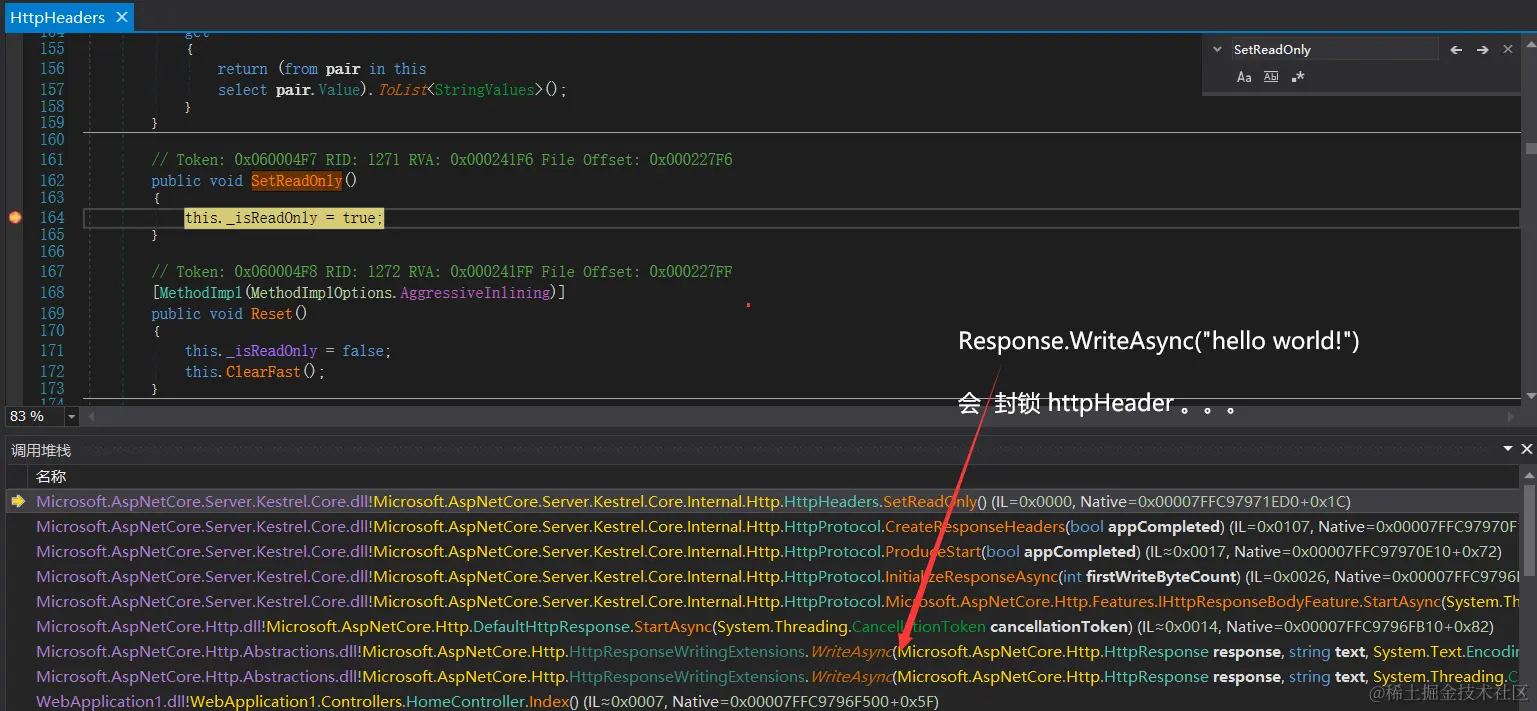Click the Token 0x060004F7 comment line
1537x711 pixels.
coord(442,159)
